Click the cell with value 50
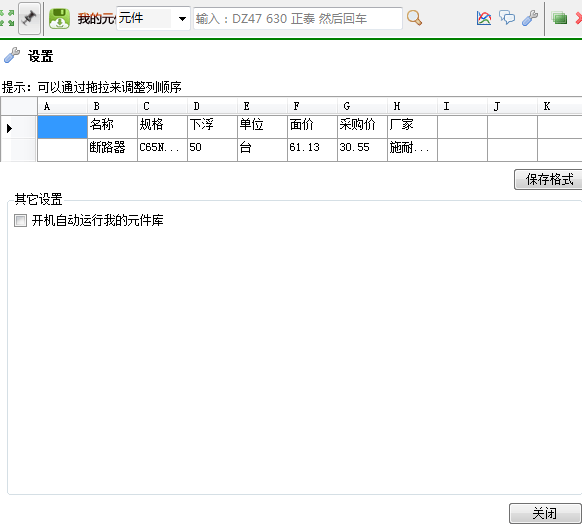This screenshot has height=531, width=582. (x=213, y=150)
